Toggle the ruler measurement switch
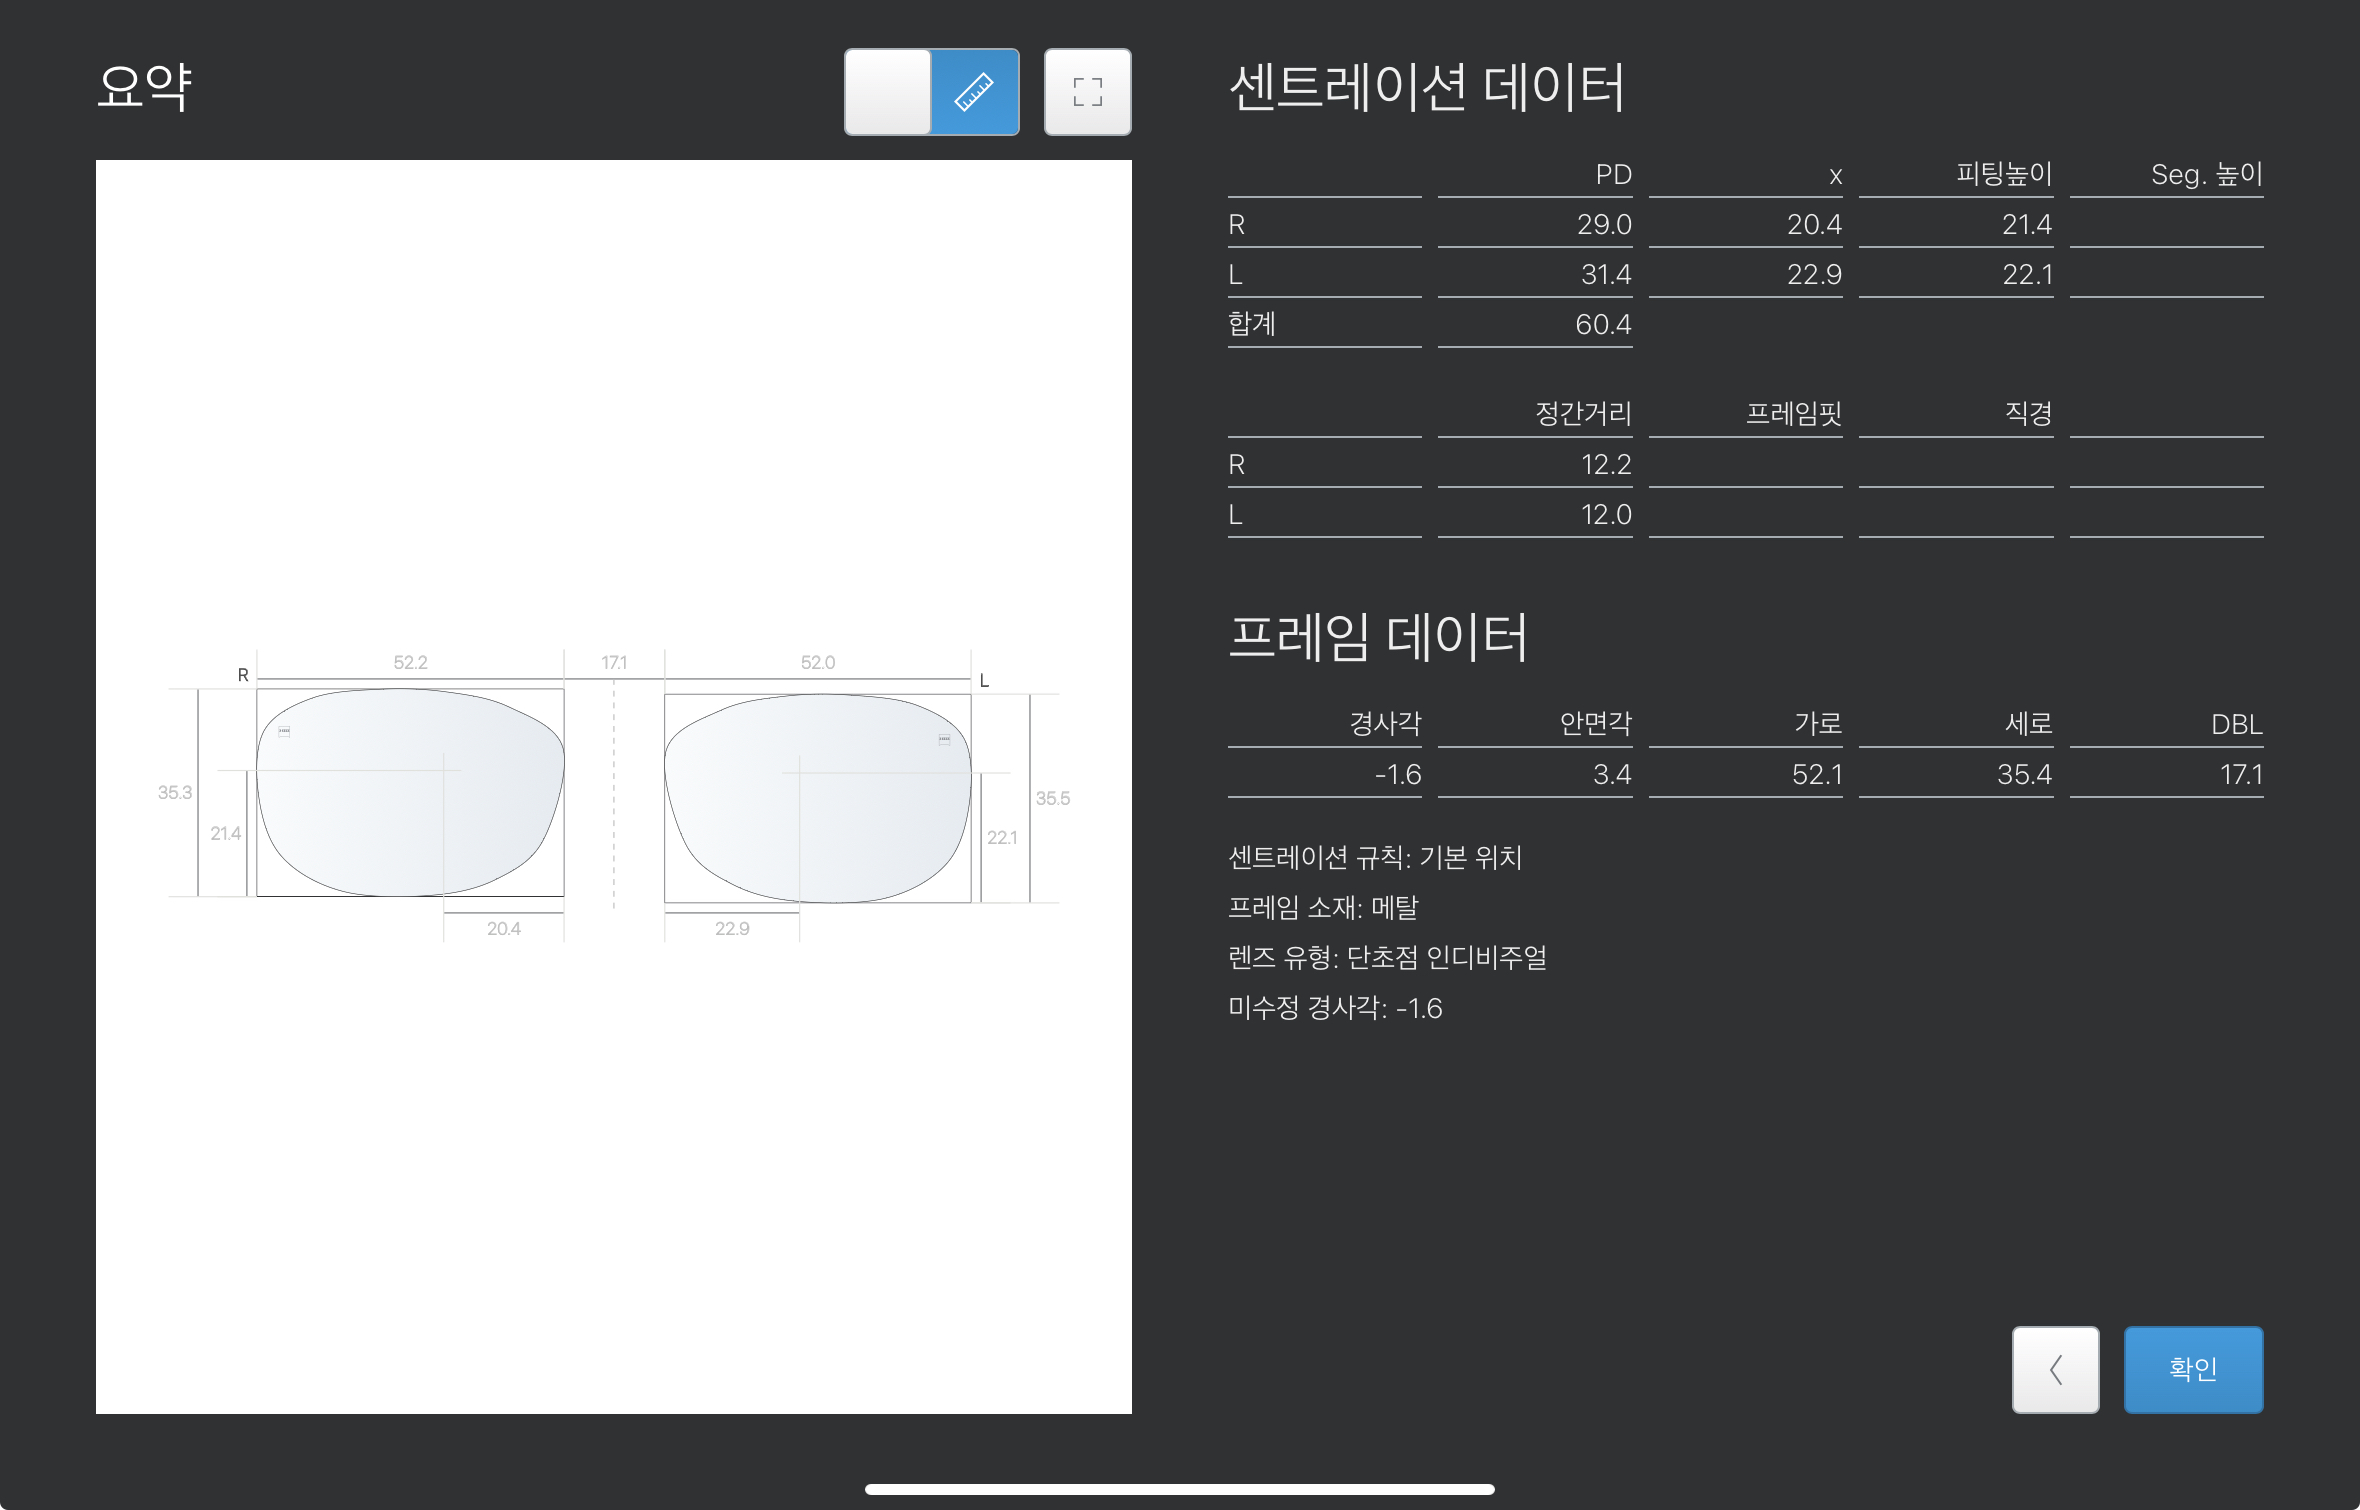Image resolution: width=2360 pixels, height=1510 pixels. click(931, 91)
